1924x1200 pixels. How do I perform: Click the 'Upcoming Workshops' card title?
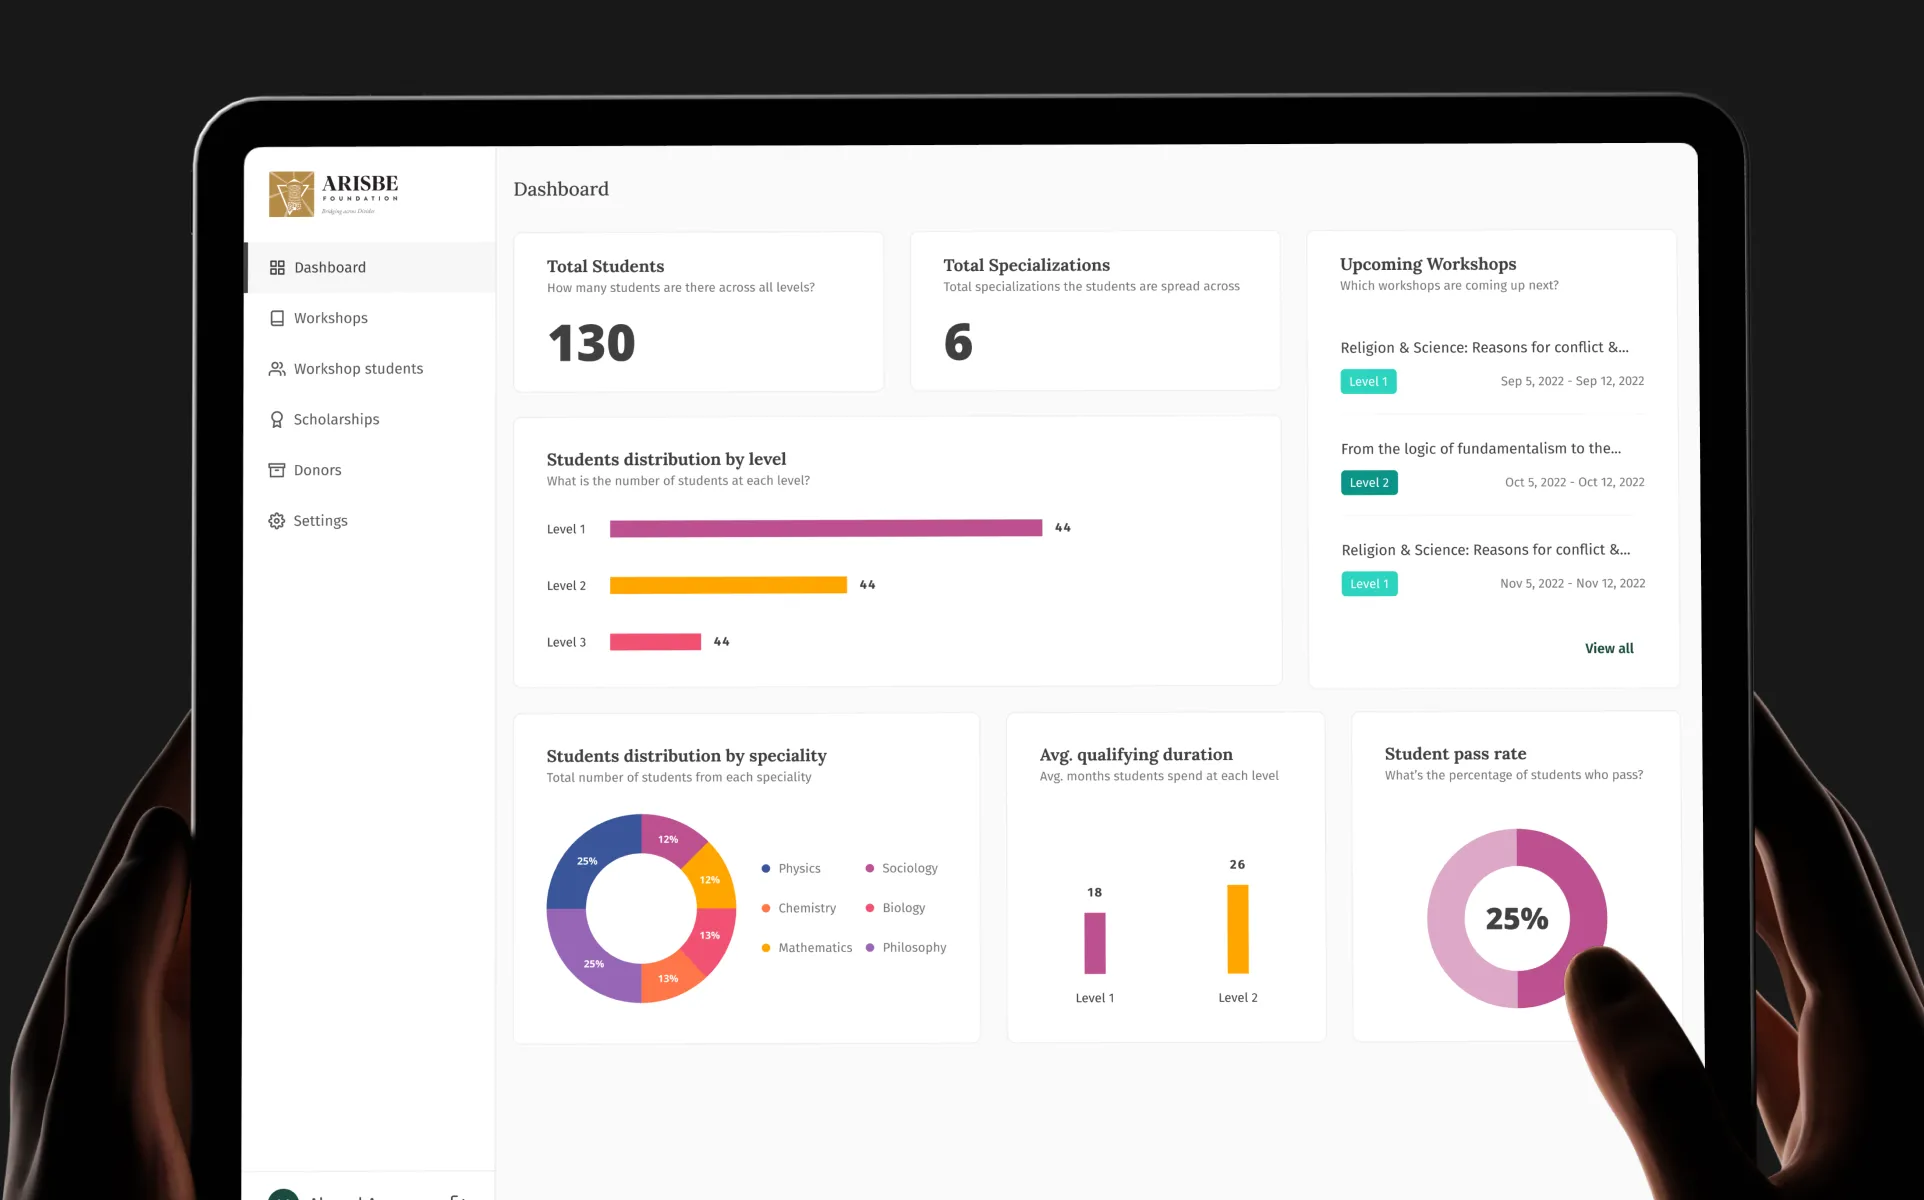tap(1428, 264)
